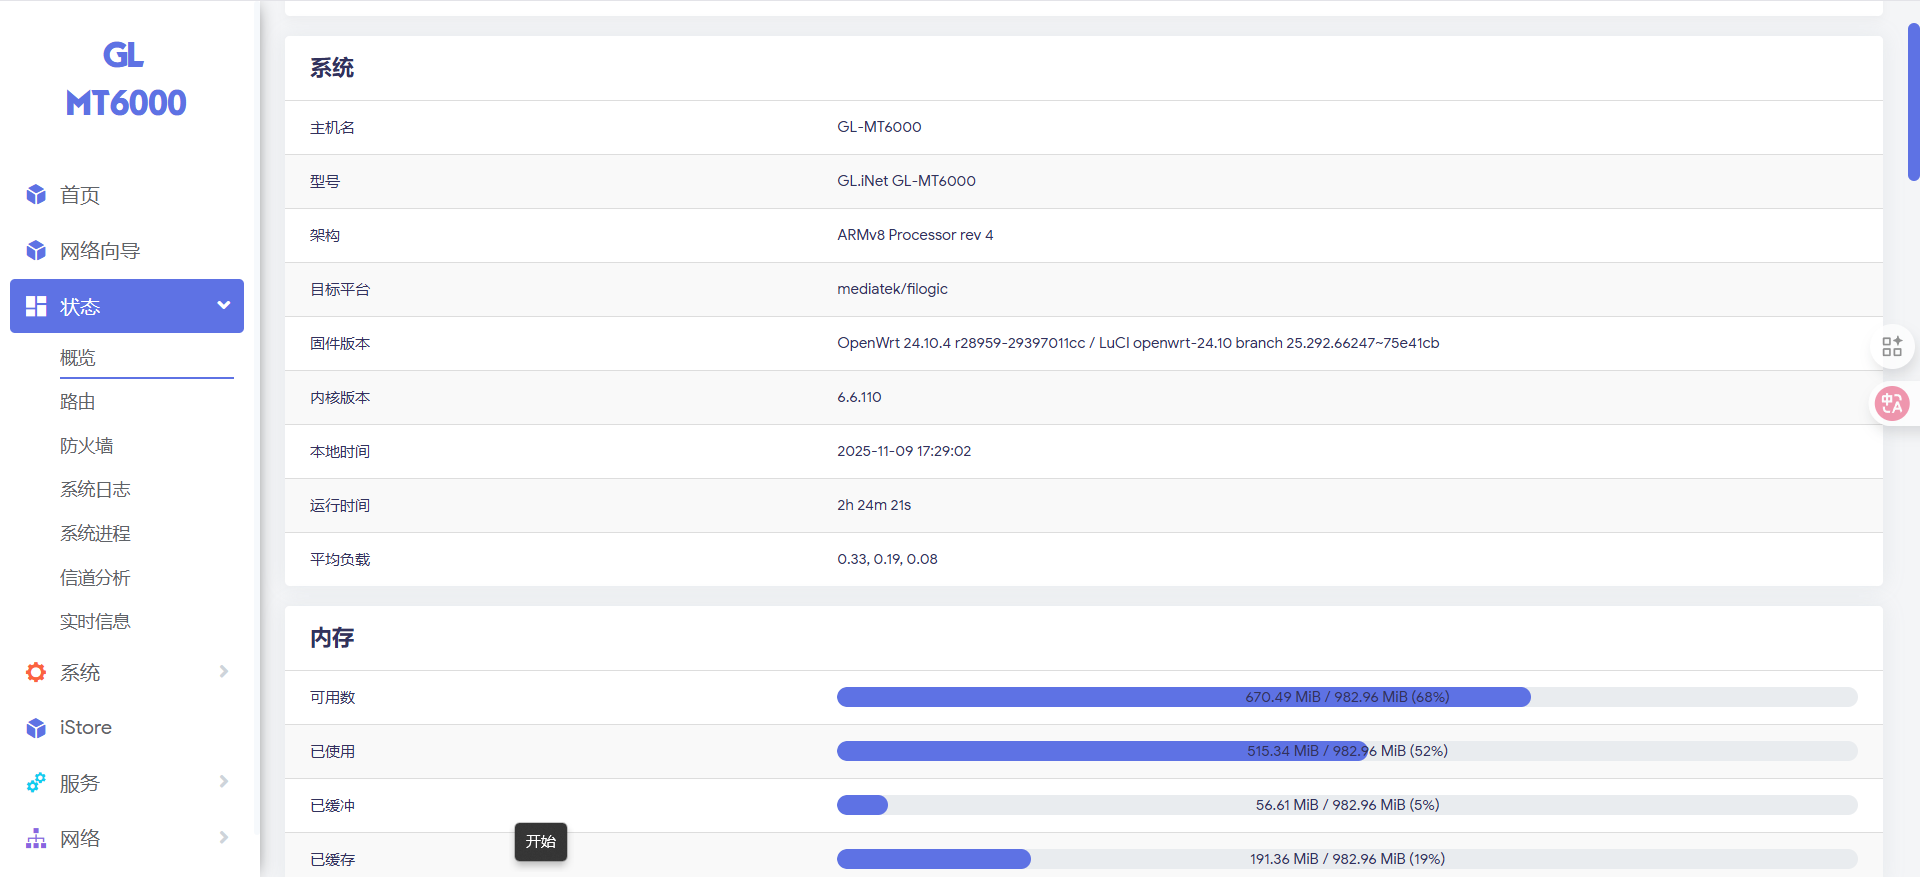The width and height of the screenshot is (1920, 877).
Task: Click the pink translate floating icon
Action: [1891, 404]
